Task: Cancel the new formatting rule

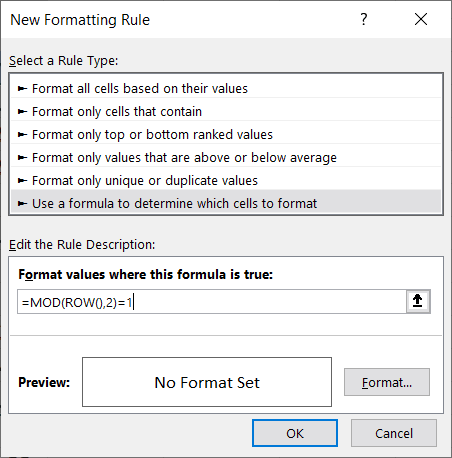Action: [x=394, y=433]
